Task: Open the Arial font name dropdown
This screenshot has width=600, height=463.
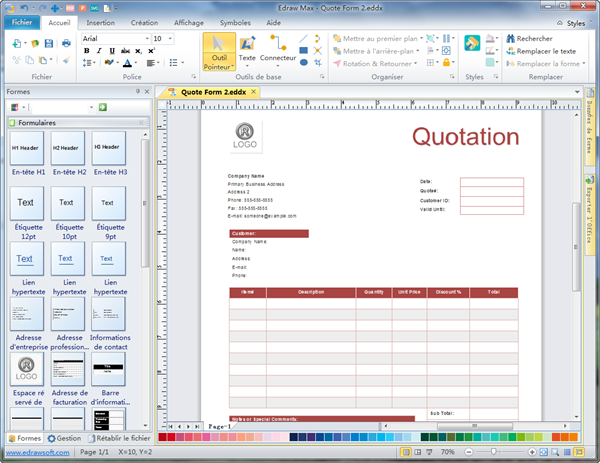Action: 145,38
